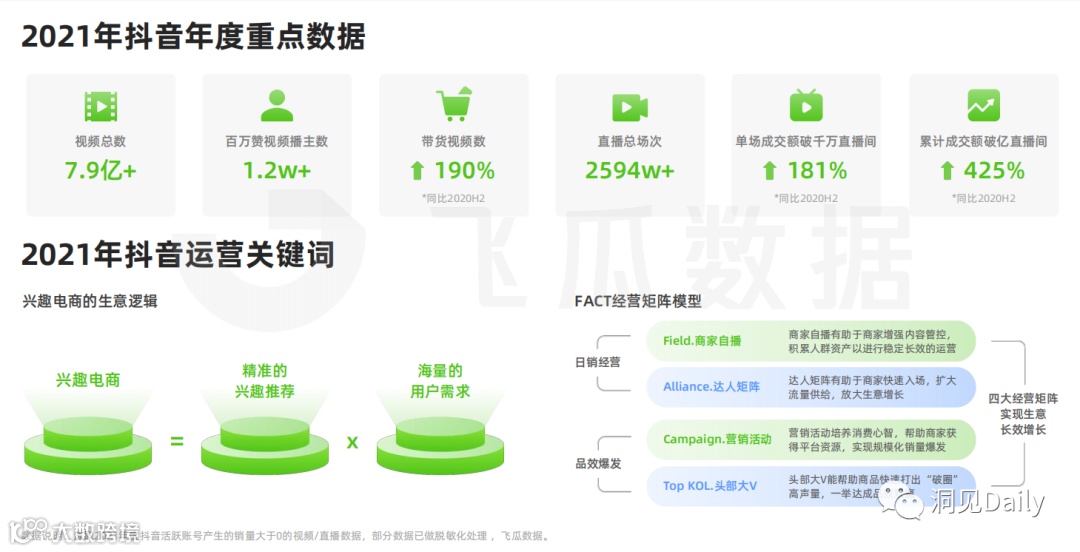Click the shopping cart icon for 带货视频数
This screenshot has height=552, width=1080.
pyautogui.click(x=454, y=104)
